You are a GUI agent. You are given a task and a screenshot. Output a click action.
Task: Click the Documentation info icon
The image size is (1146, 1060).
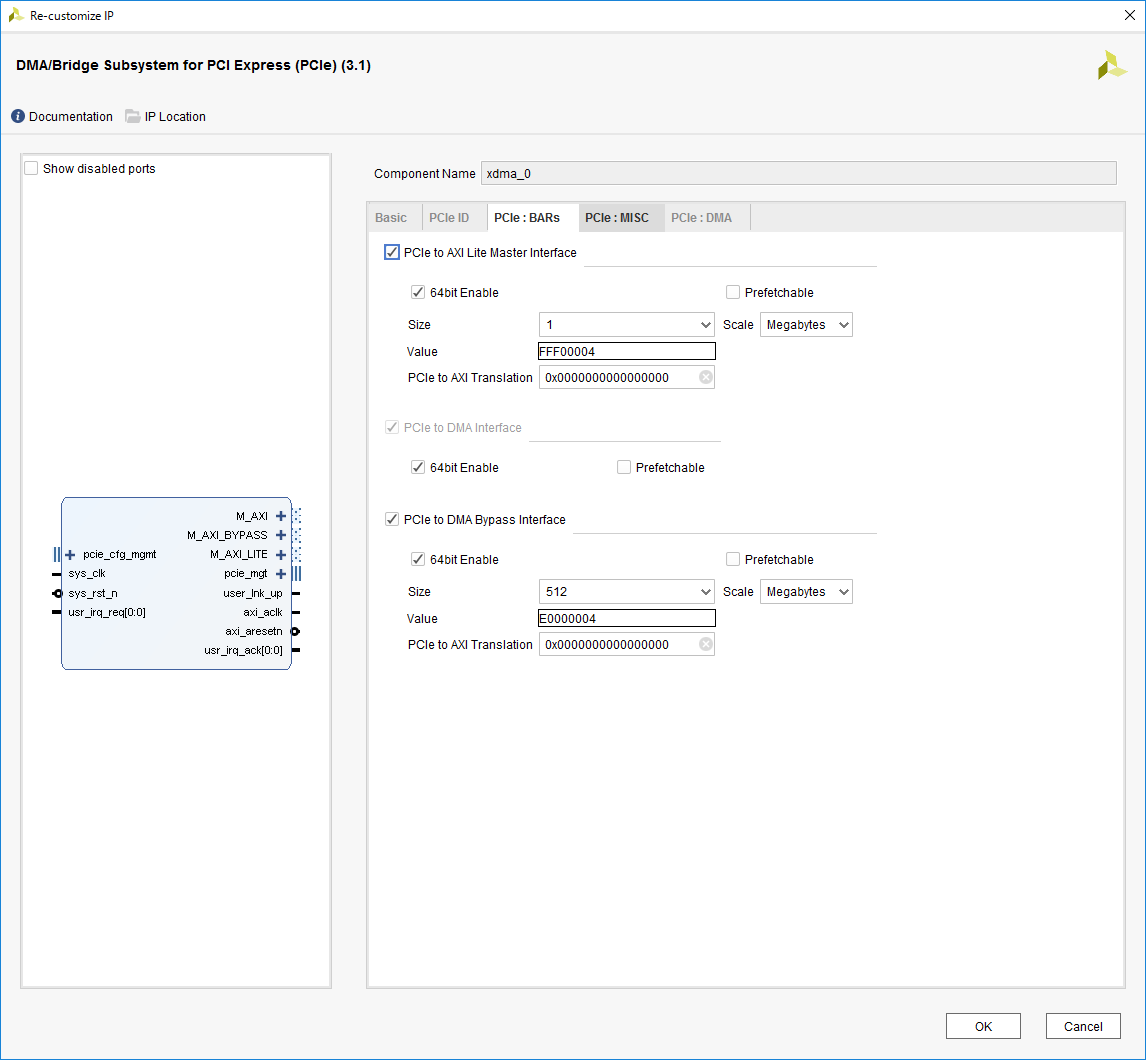[18, 117]
